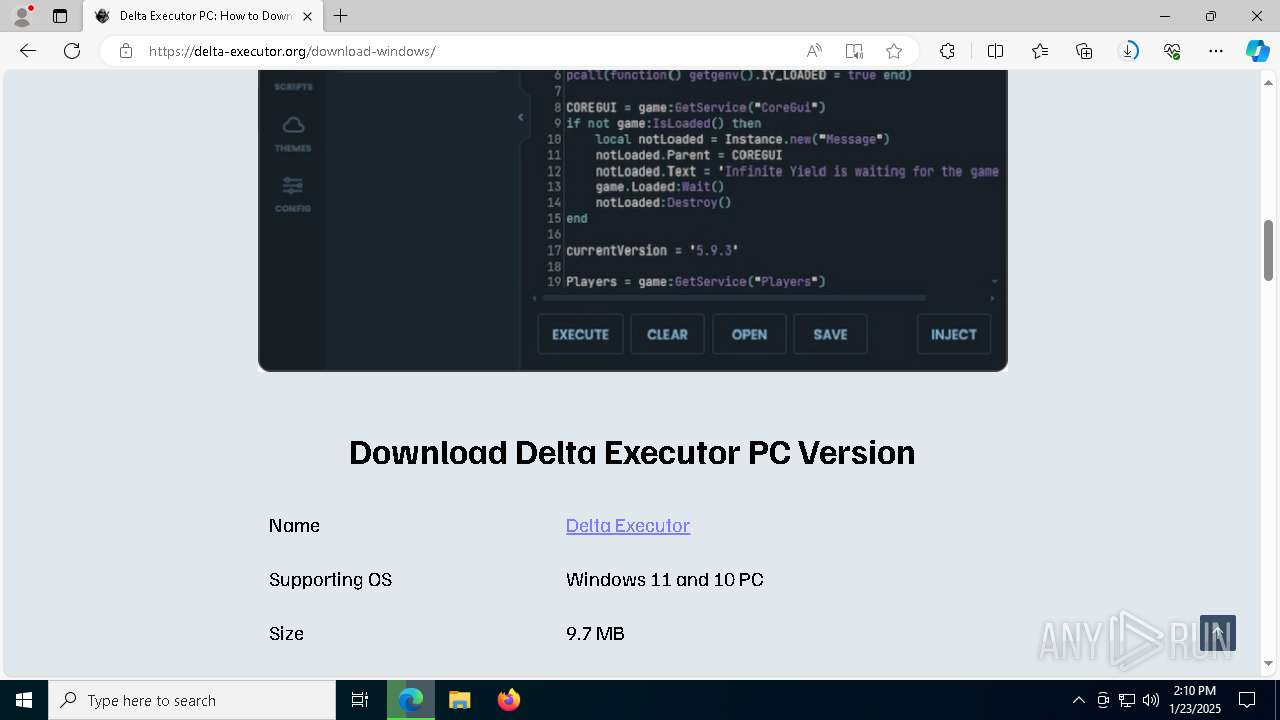1280x720 pixels.
Task: Open the browser profile avatar
Action: tap(22, 16)
